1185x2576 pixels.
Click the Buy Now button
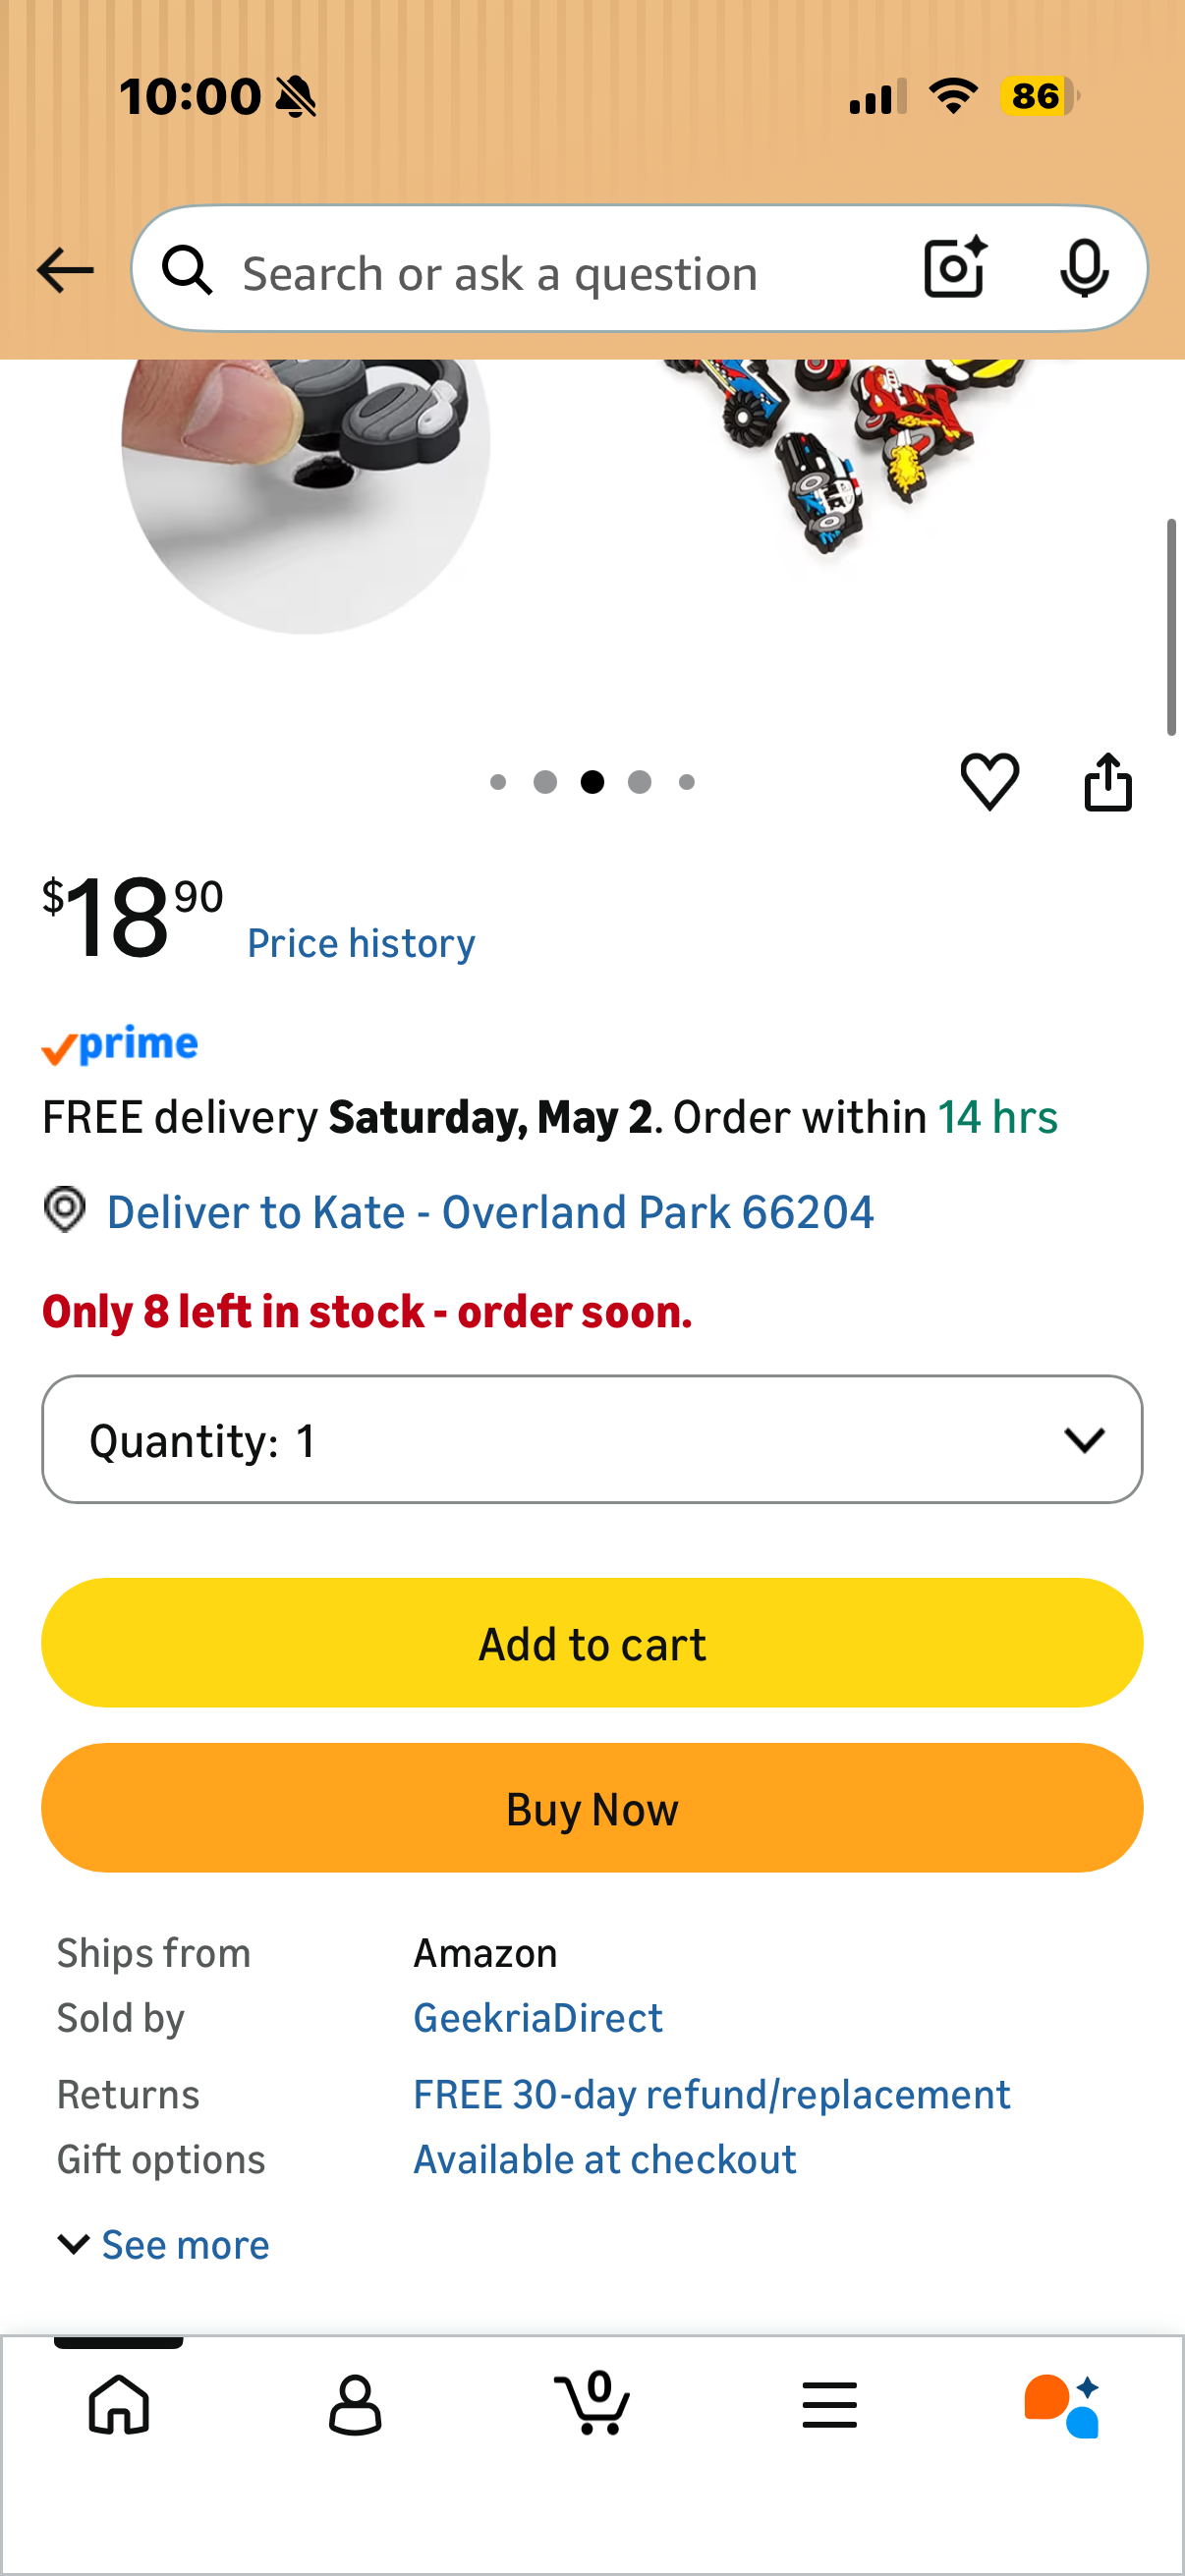pyautogui.click(x=592, y=1808)
